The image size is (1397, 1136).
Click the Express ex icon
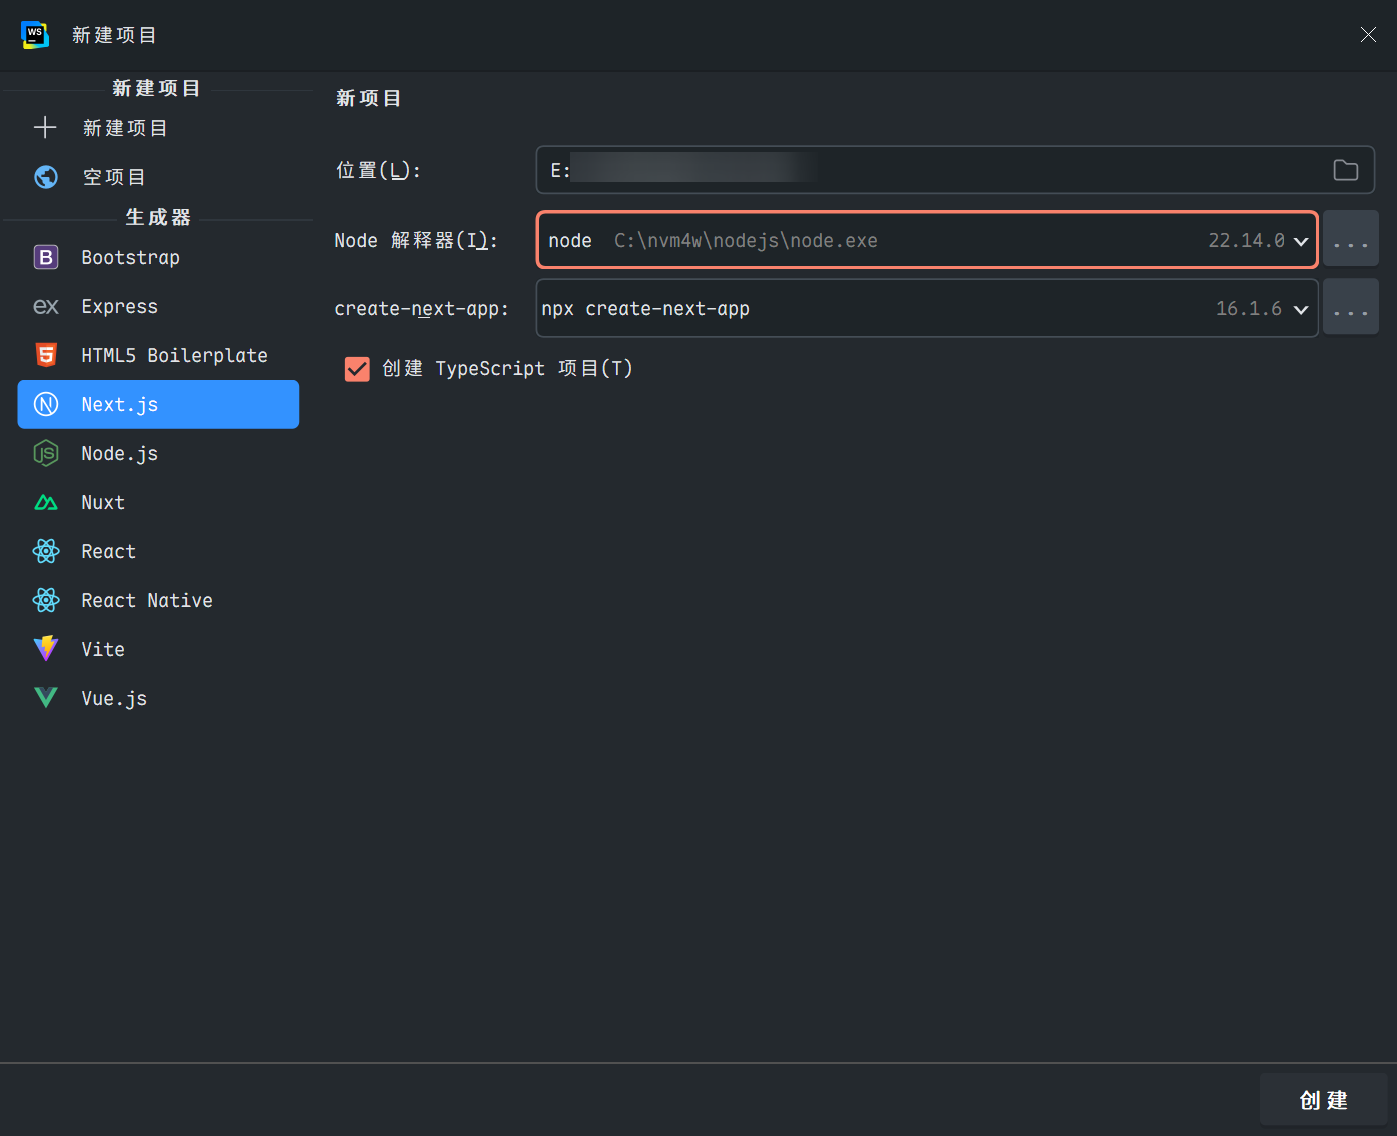[46, 306]
